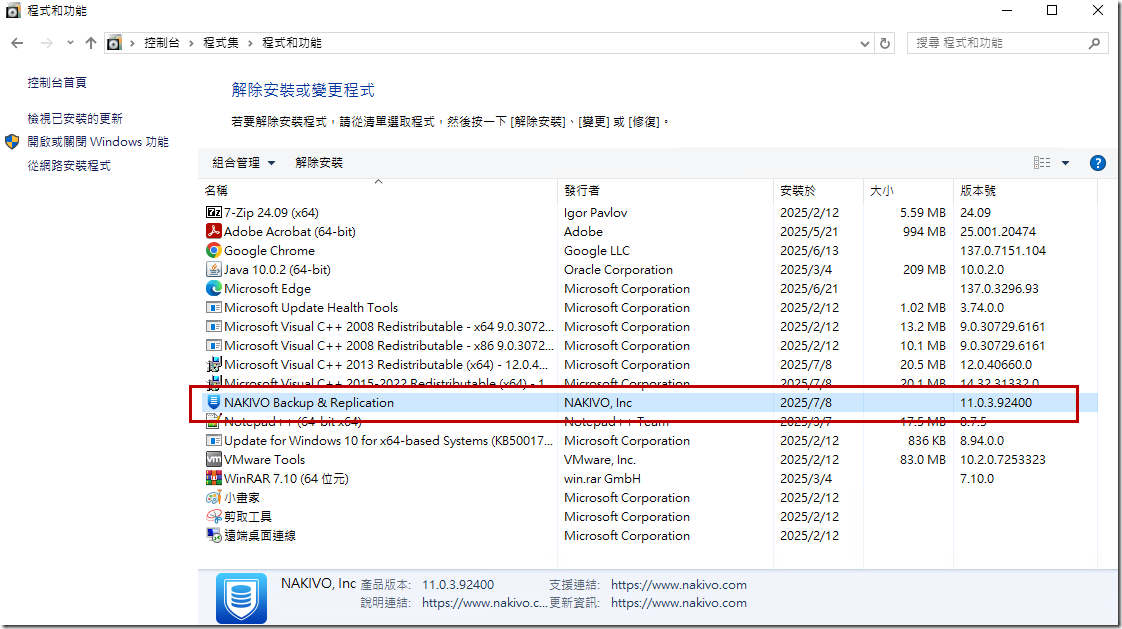Click the 更新資訊 nakivo.com URL
The image size is (1122, 629).
[x=678, y=603]
